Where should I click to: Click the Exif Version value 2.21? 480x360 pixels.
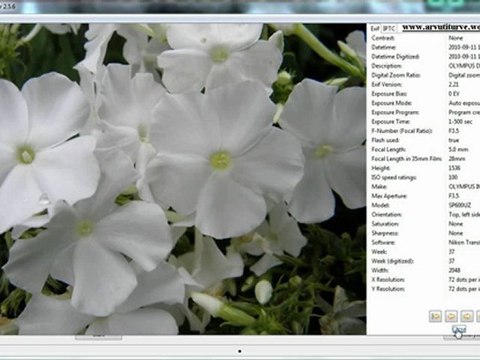click(x=454, y=85)
